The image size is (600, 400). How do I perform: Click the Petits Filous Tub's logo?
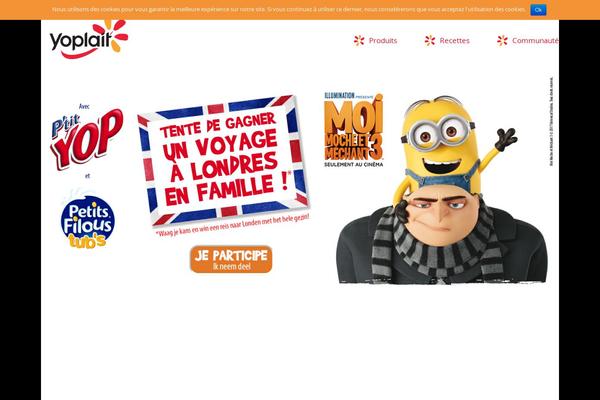click(x=88, y=220)
